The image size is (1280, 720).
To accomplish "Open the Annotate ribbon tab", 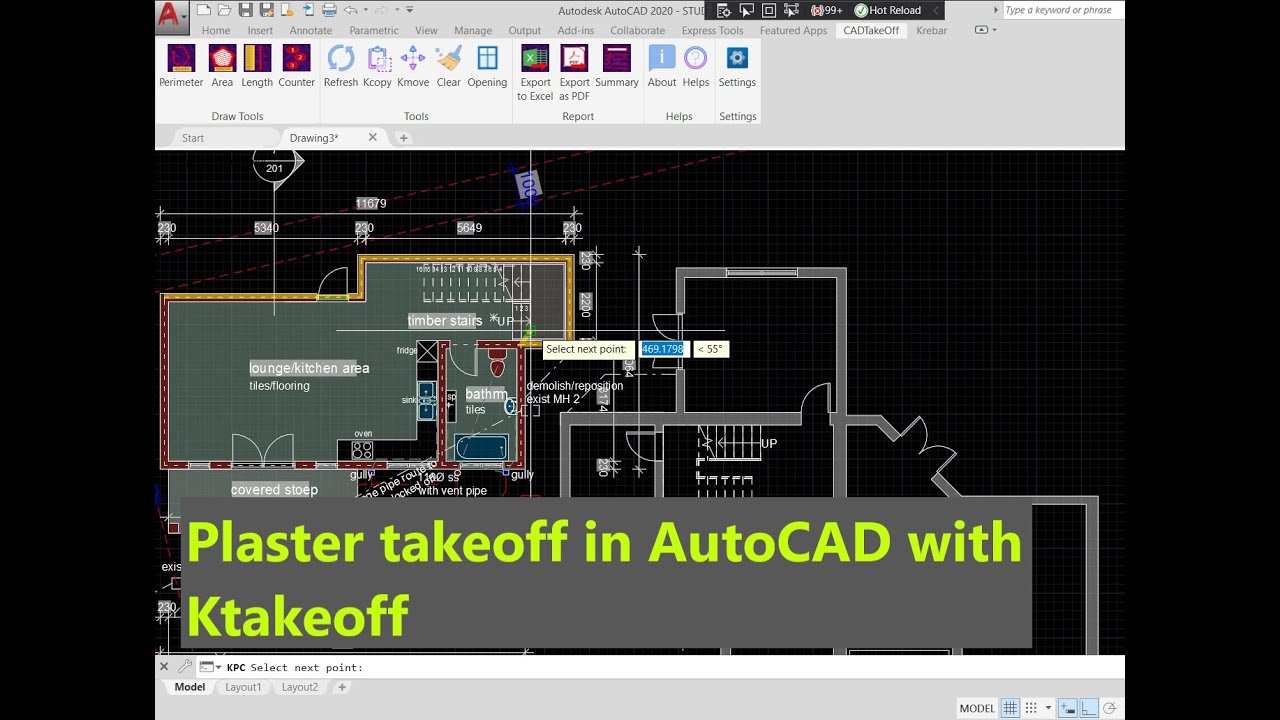I will 311,30.
